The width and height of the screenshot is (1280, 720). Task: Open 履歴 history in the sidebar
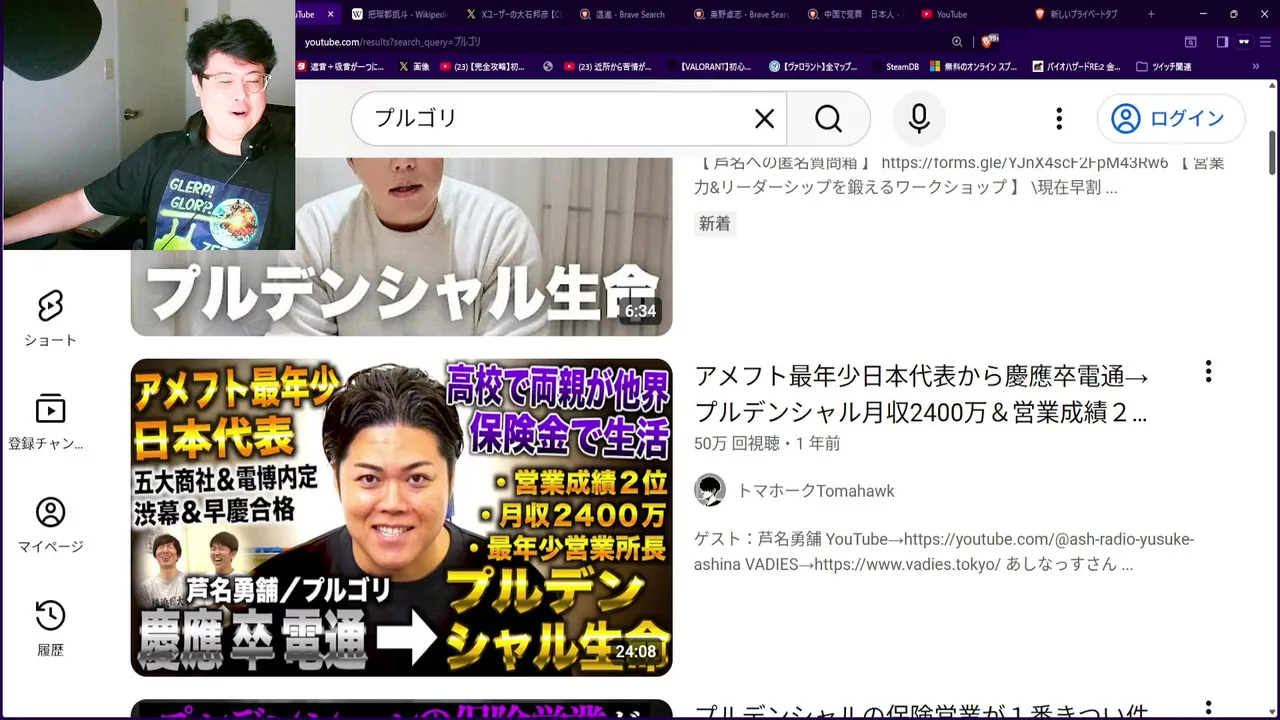(50, 629)
